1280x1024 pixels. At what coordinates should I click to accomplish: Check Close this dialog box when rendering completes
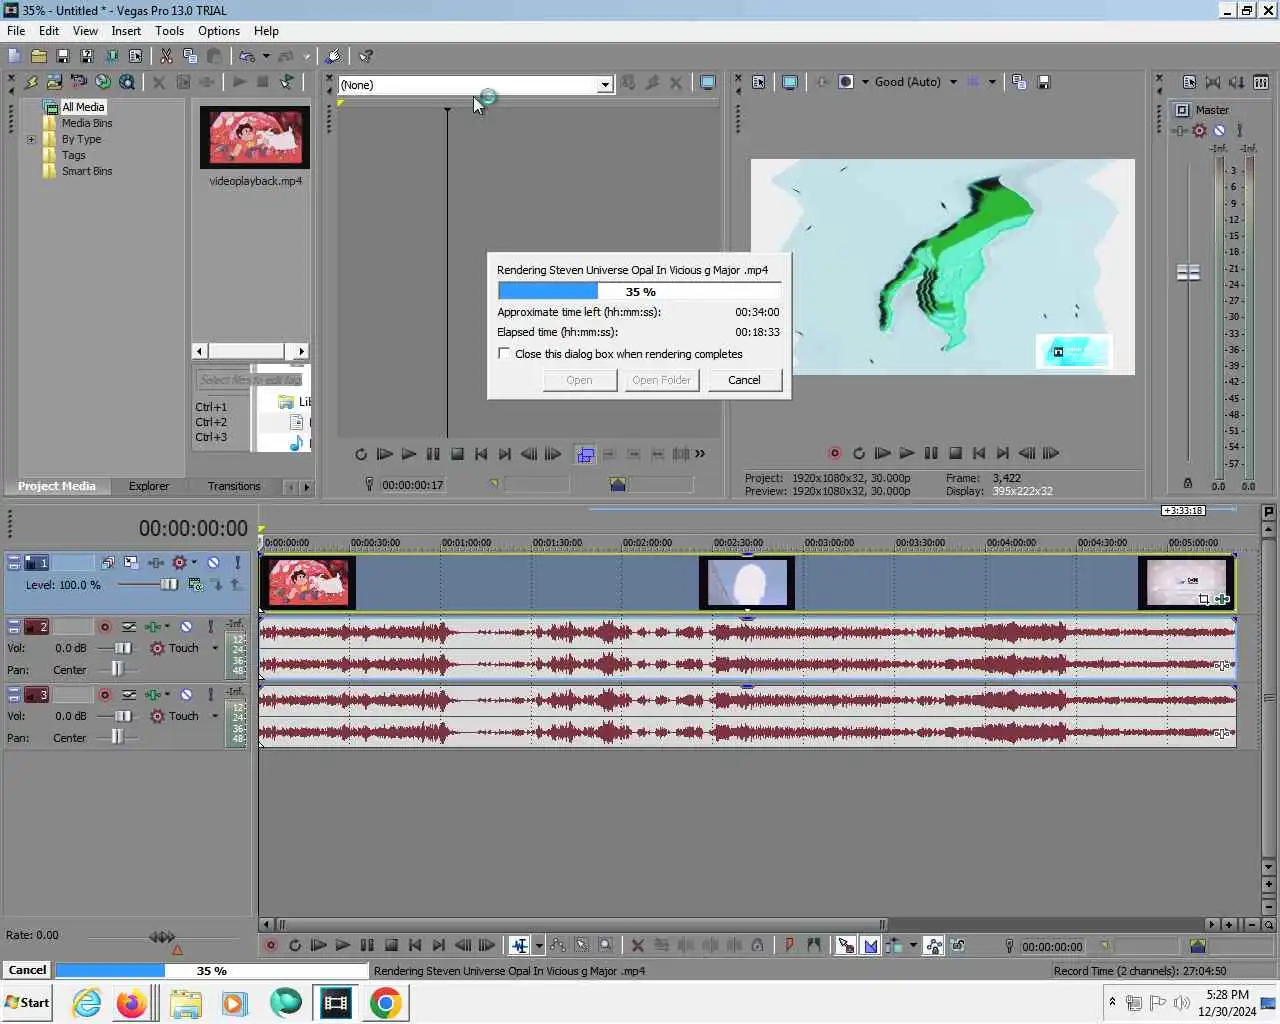click(504, 353)
